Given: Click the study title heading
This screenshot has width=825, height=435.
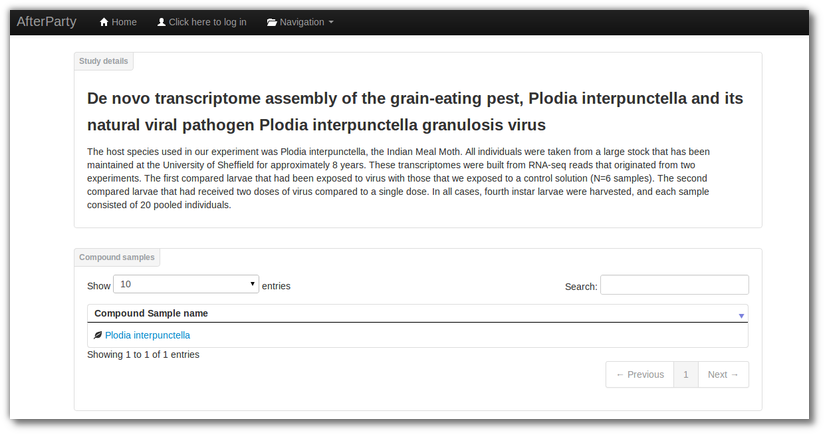Looking at the screenshot, I should click(x=415, y=112).
